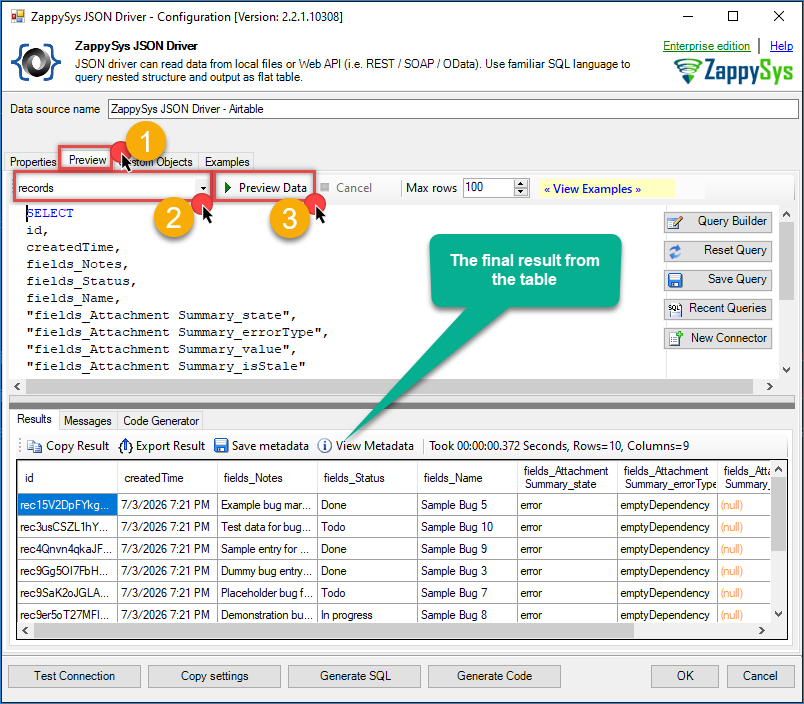Click the createdTime column header

[x=167, y=478]
